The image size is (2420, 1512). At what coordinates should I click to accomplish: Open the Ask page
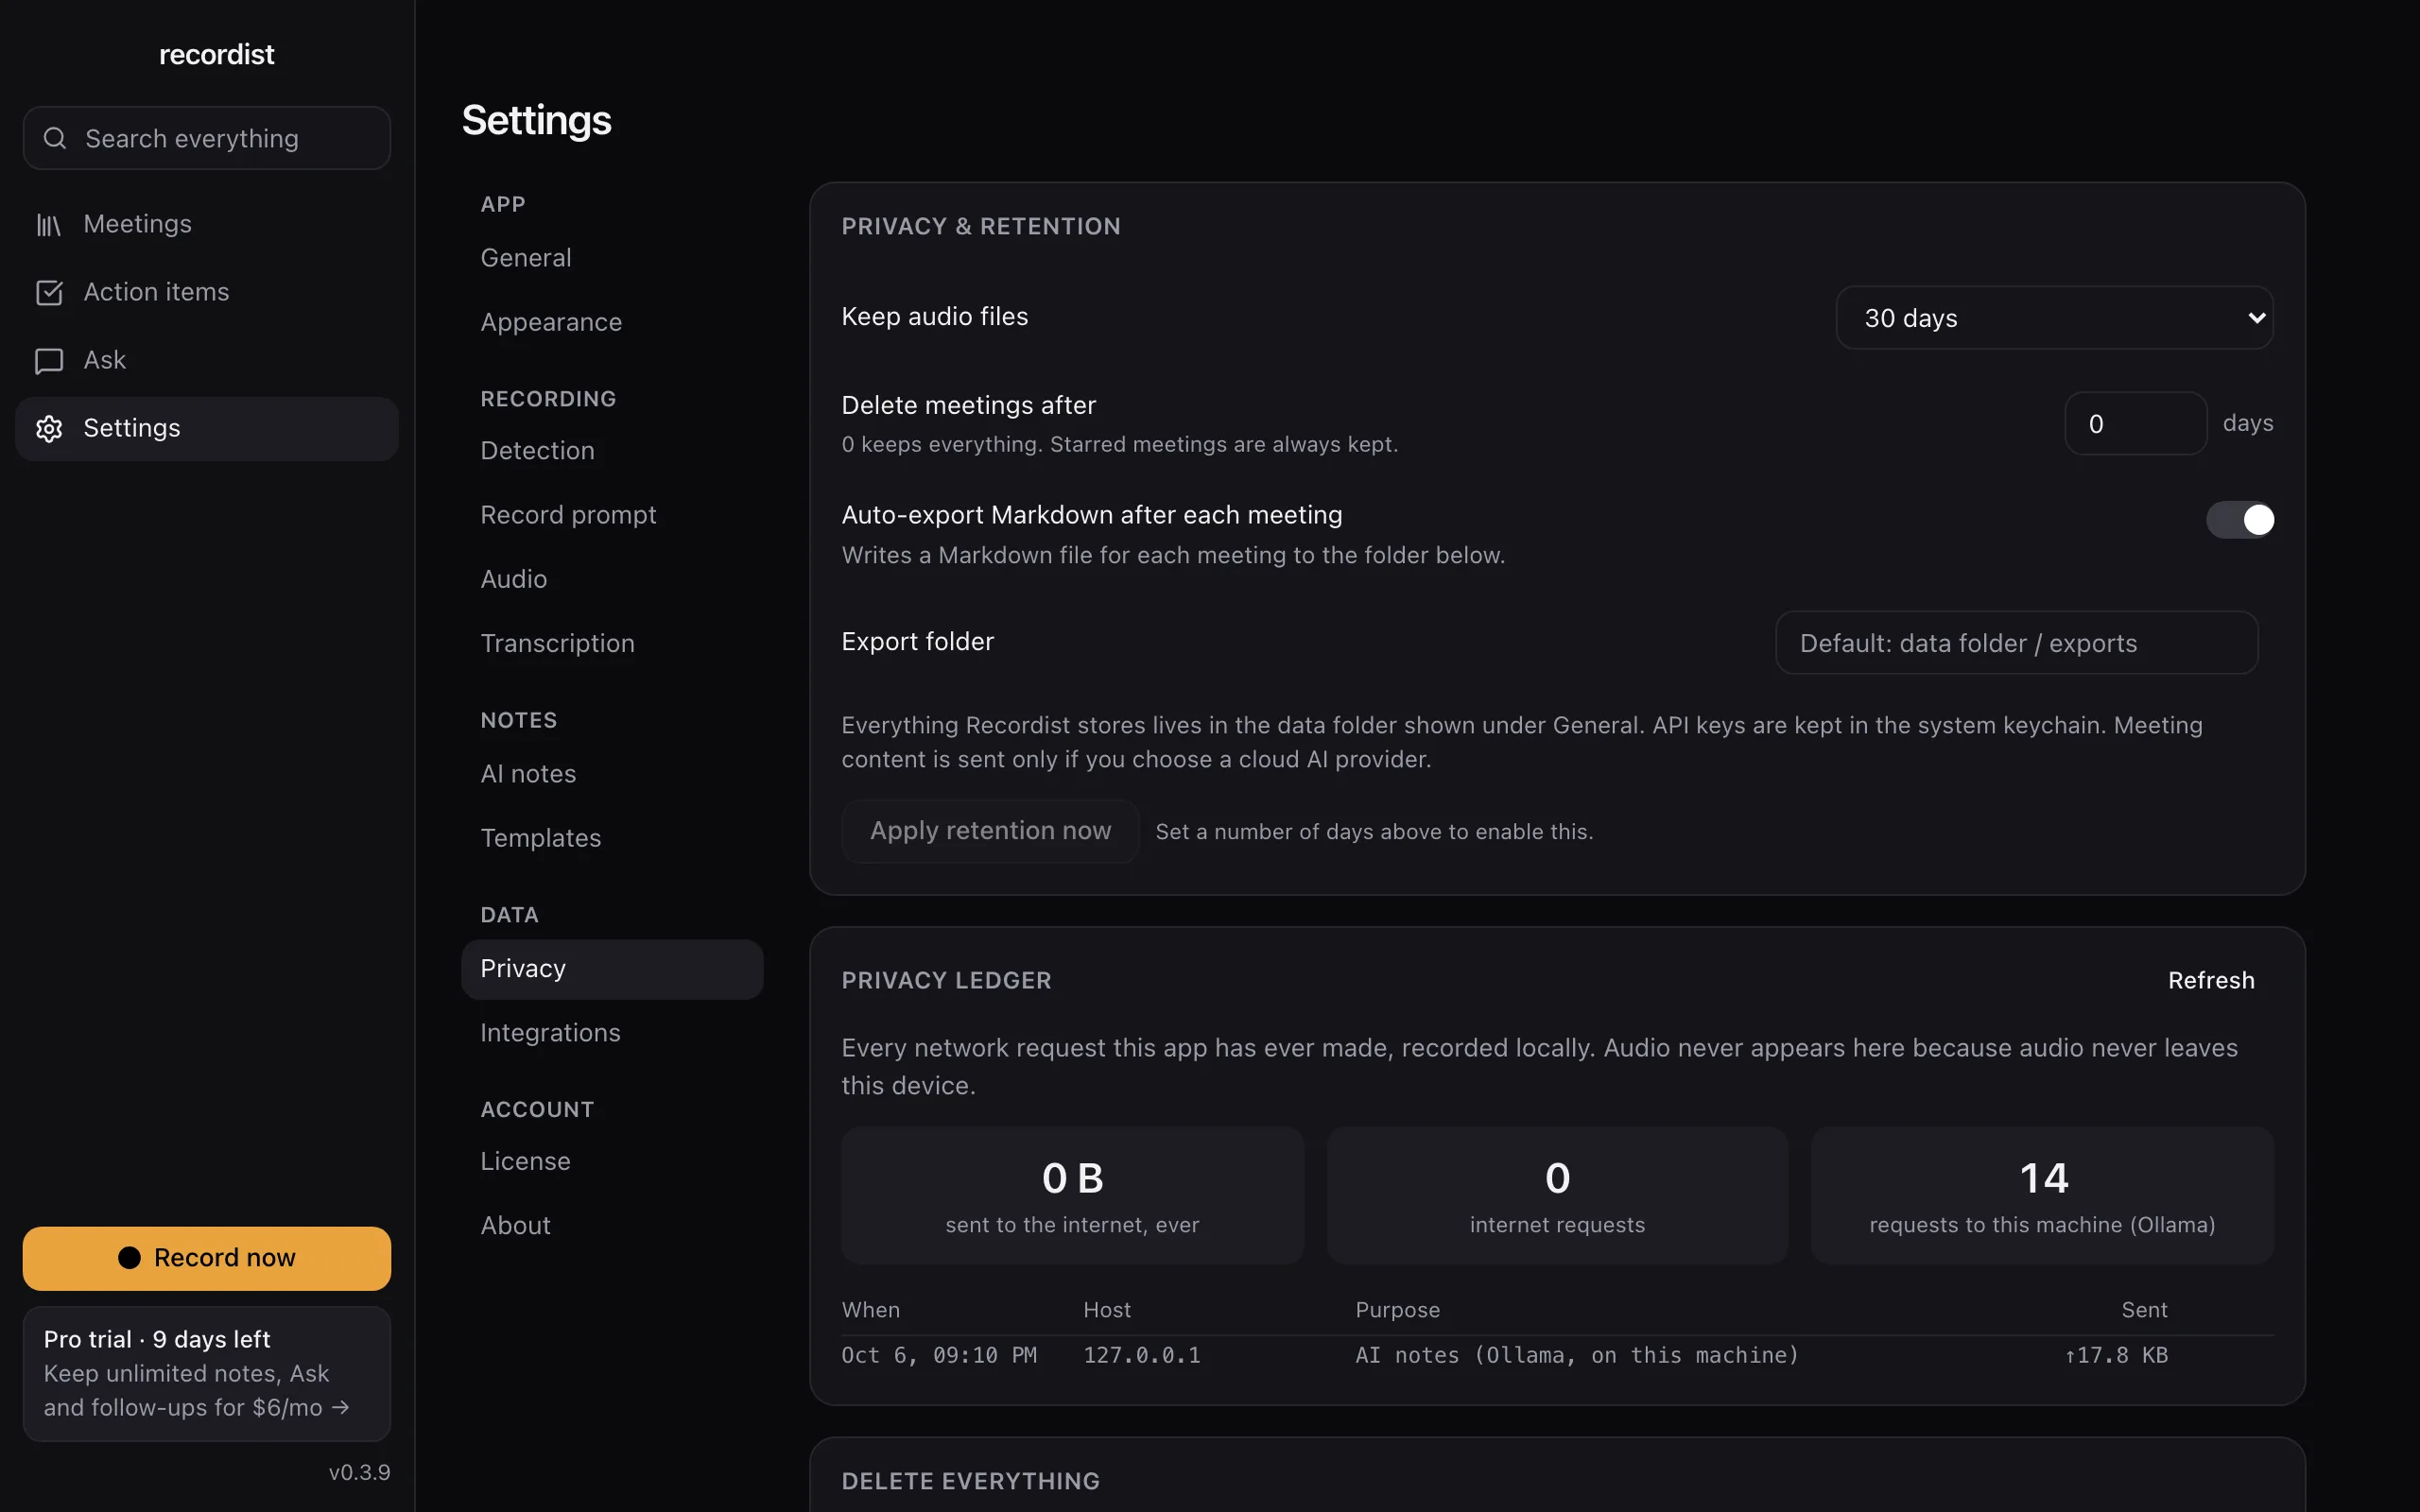(207, 361)
